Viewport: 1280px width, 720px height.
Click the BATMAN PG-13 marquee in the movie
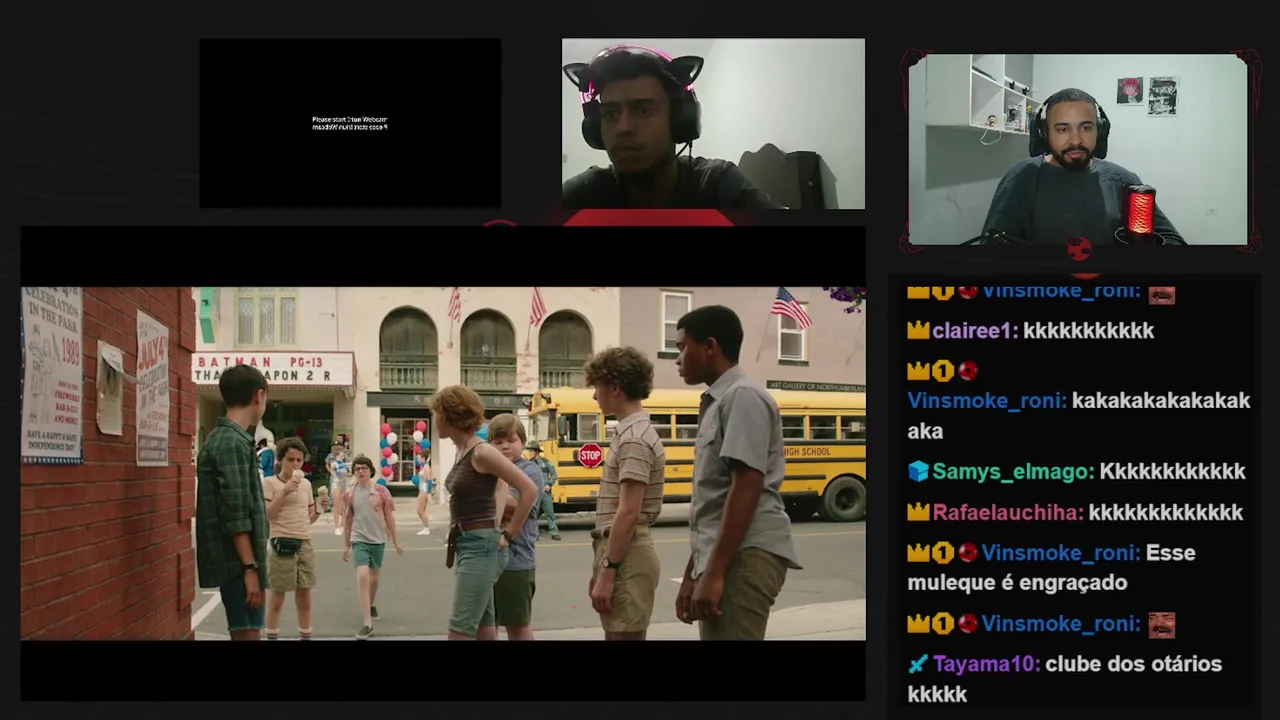(273, 368)
